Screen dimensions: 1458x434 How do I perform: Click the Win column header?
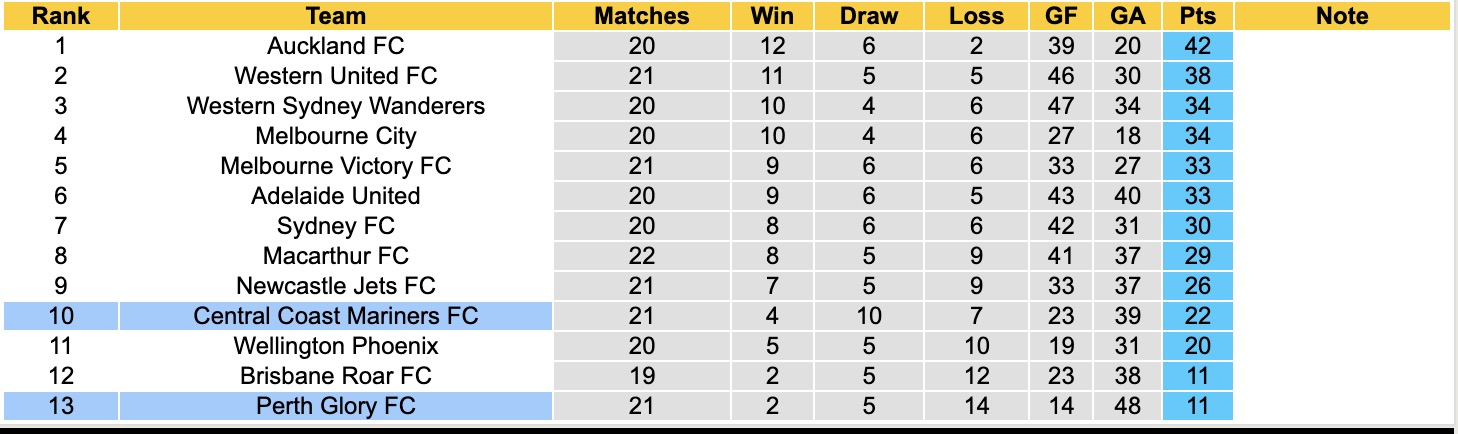pos(771,16)
